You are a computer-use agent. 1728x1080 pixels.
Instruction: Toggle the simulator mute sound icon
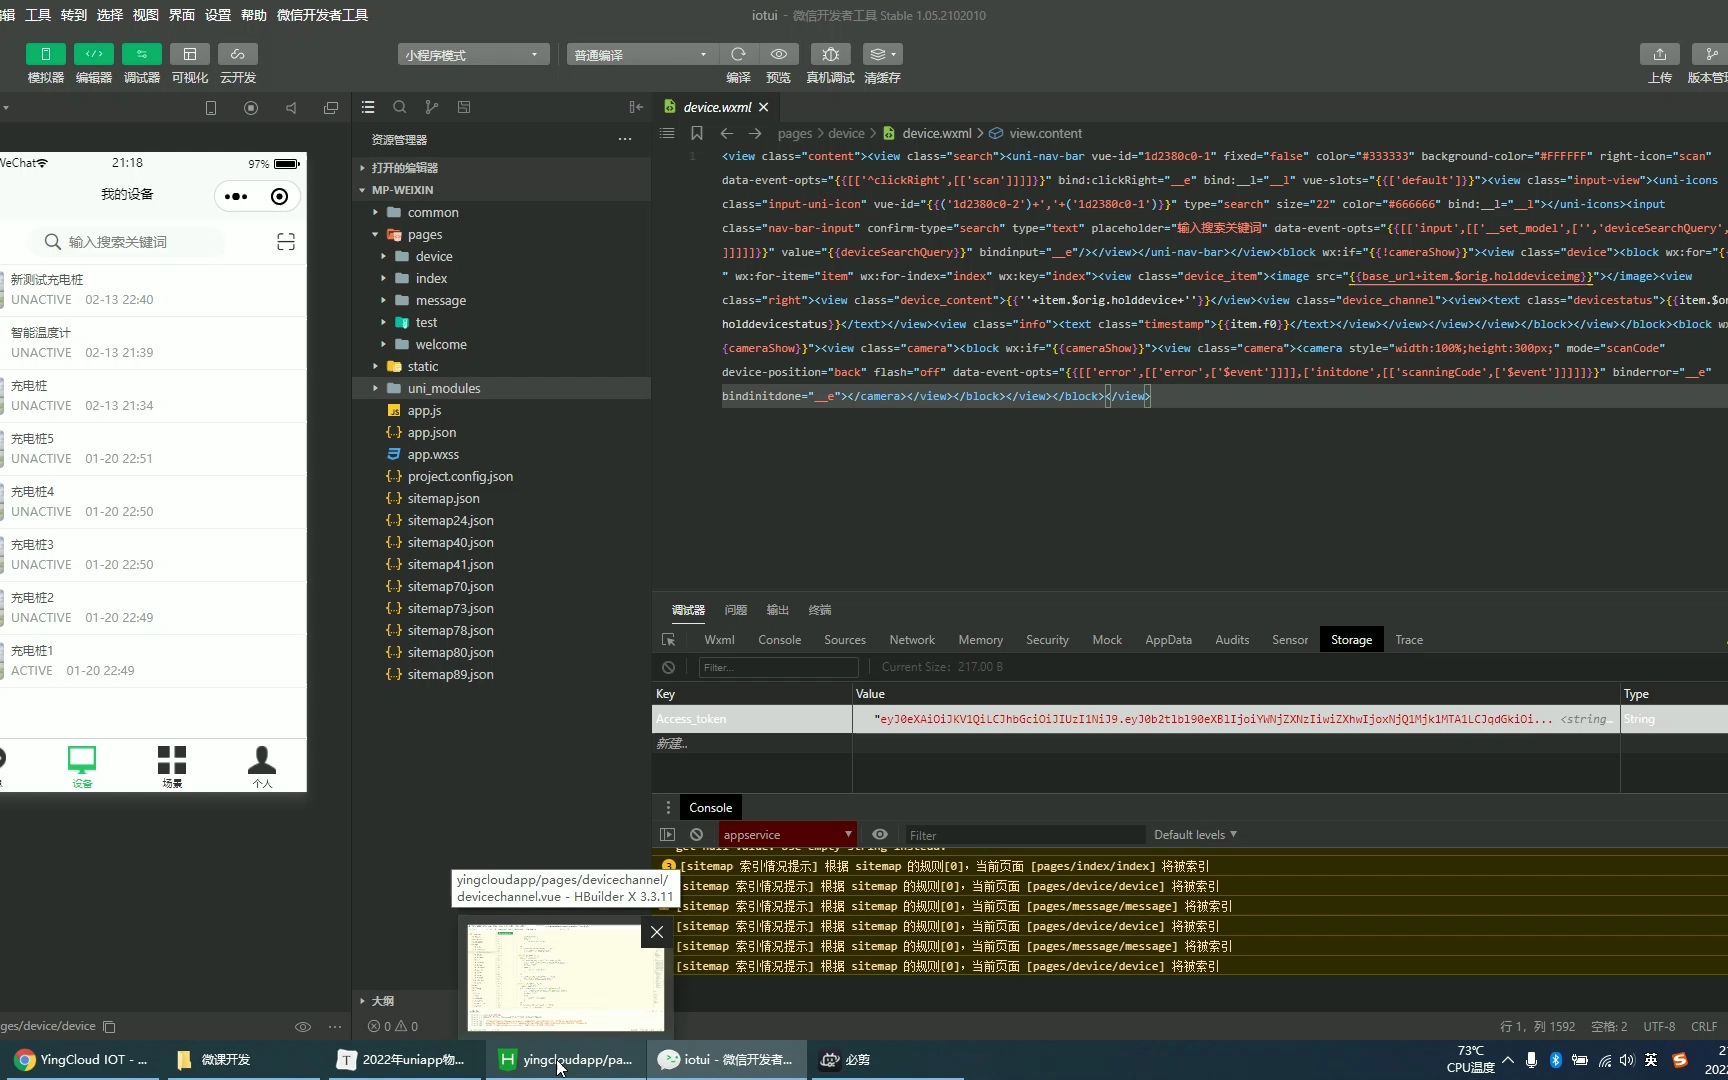(x=291, y=108)
